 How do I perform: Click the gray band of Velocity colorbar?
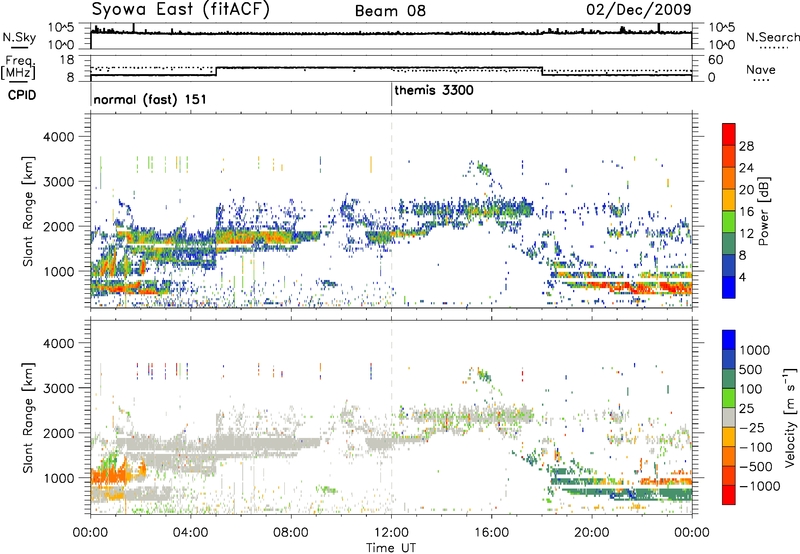coord(729,417)
